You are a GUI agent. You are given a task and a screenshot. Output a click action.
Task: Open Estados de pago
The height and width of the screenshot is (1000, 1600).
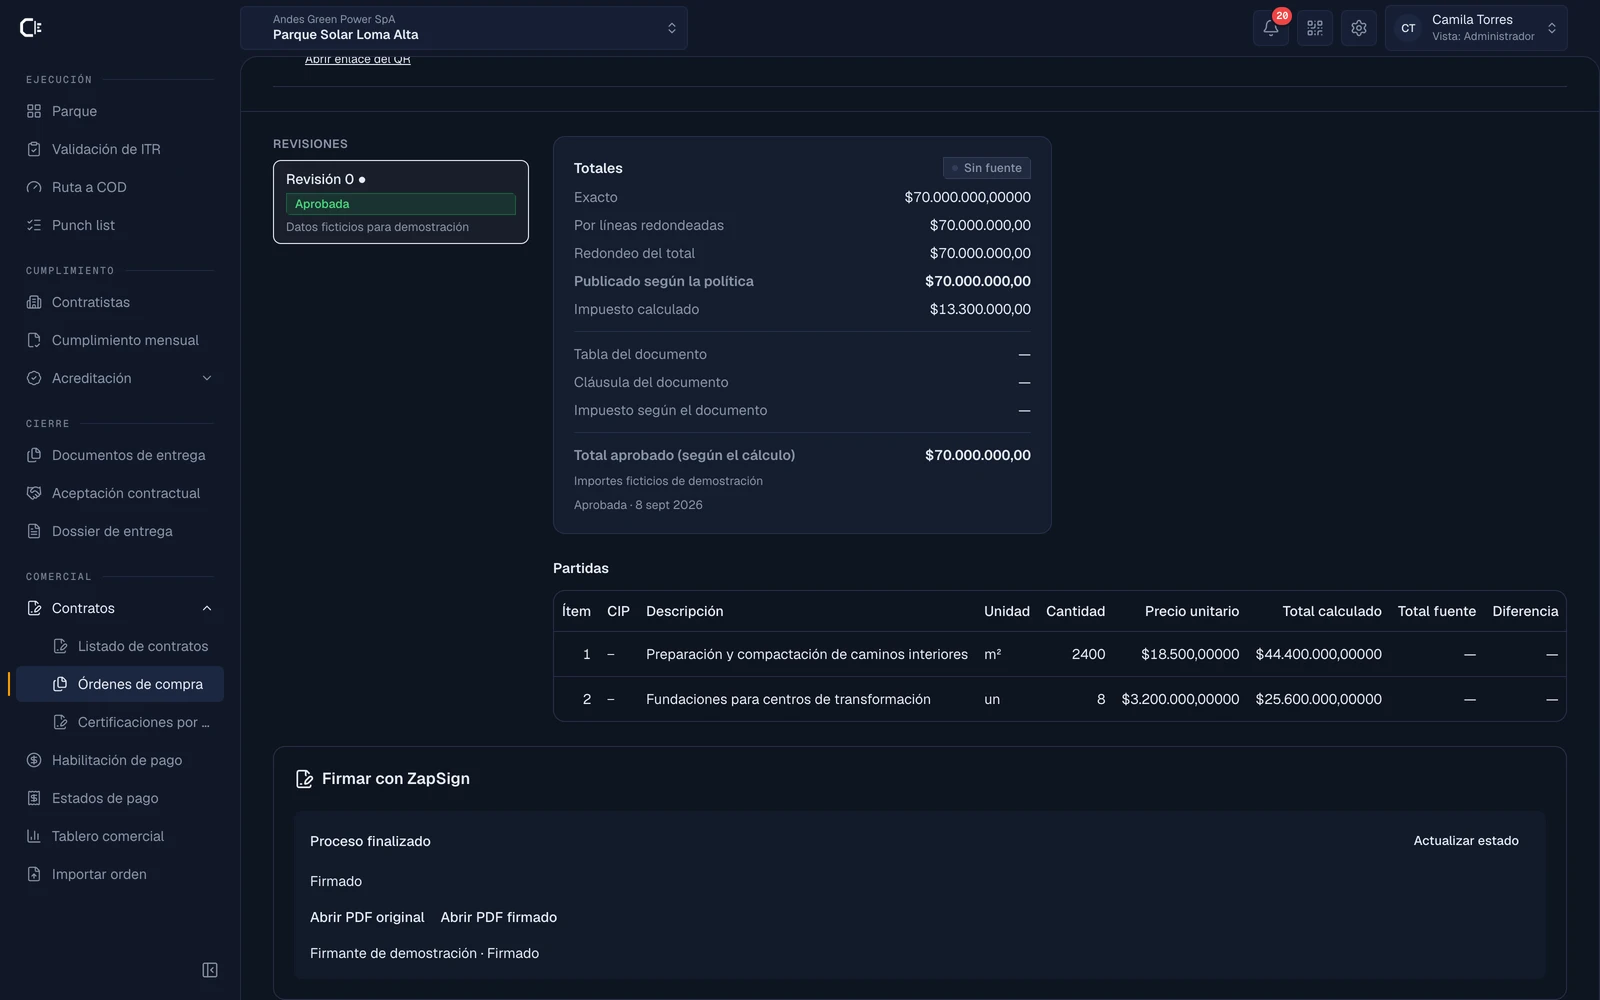click(120, 798)
